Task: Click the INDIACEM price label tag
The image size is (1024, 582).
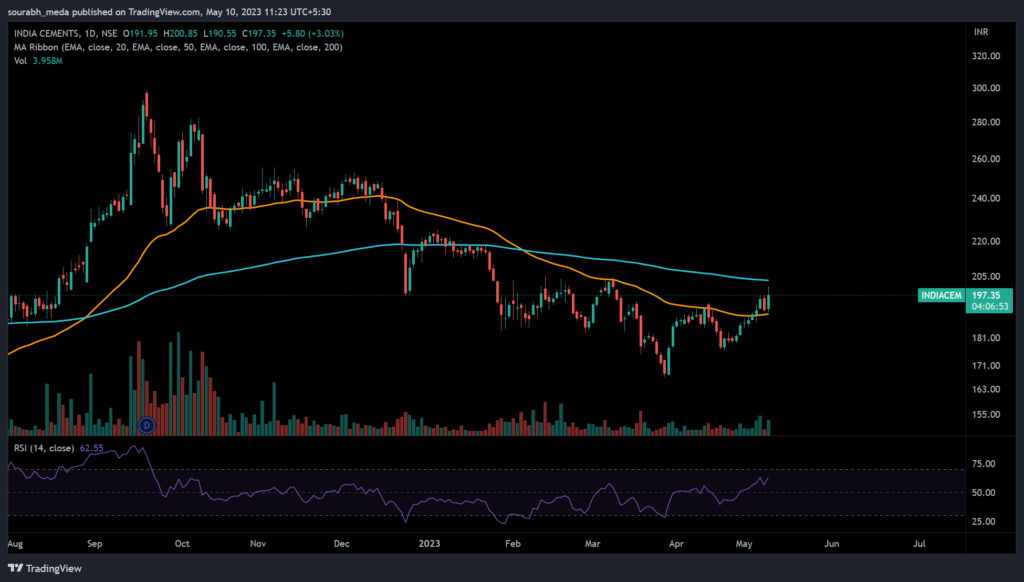Action: [941, 295]
